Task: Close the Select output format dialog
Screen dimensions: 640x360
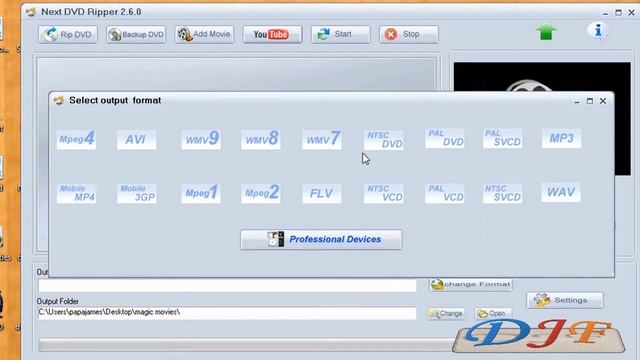Action: click(603, 101)
